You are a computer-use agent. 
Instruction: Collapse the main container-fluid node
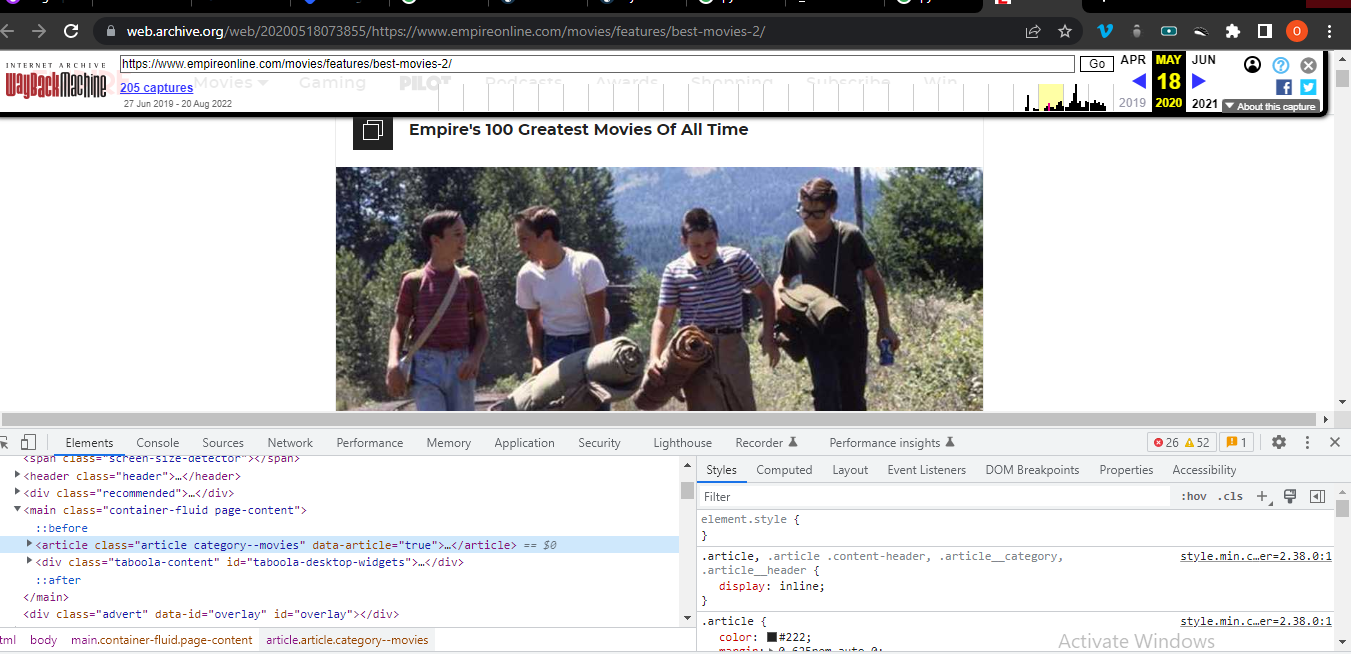pos(18,510)
